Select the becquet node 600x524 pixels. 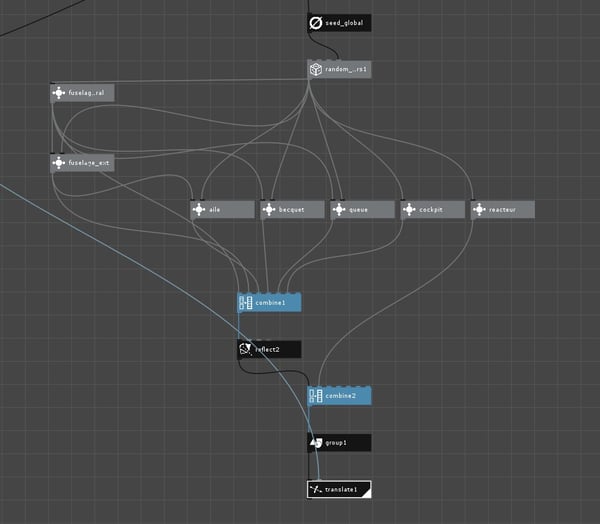[292, 210]
